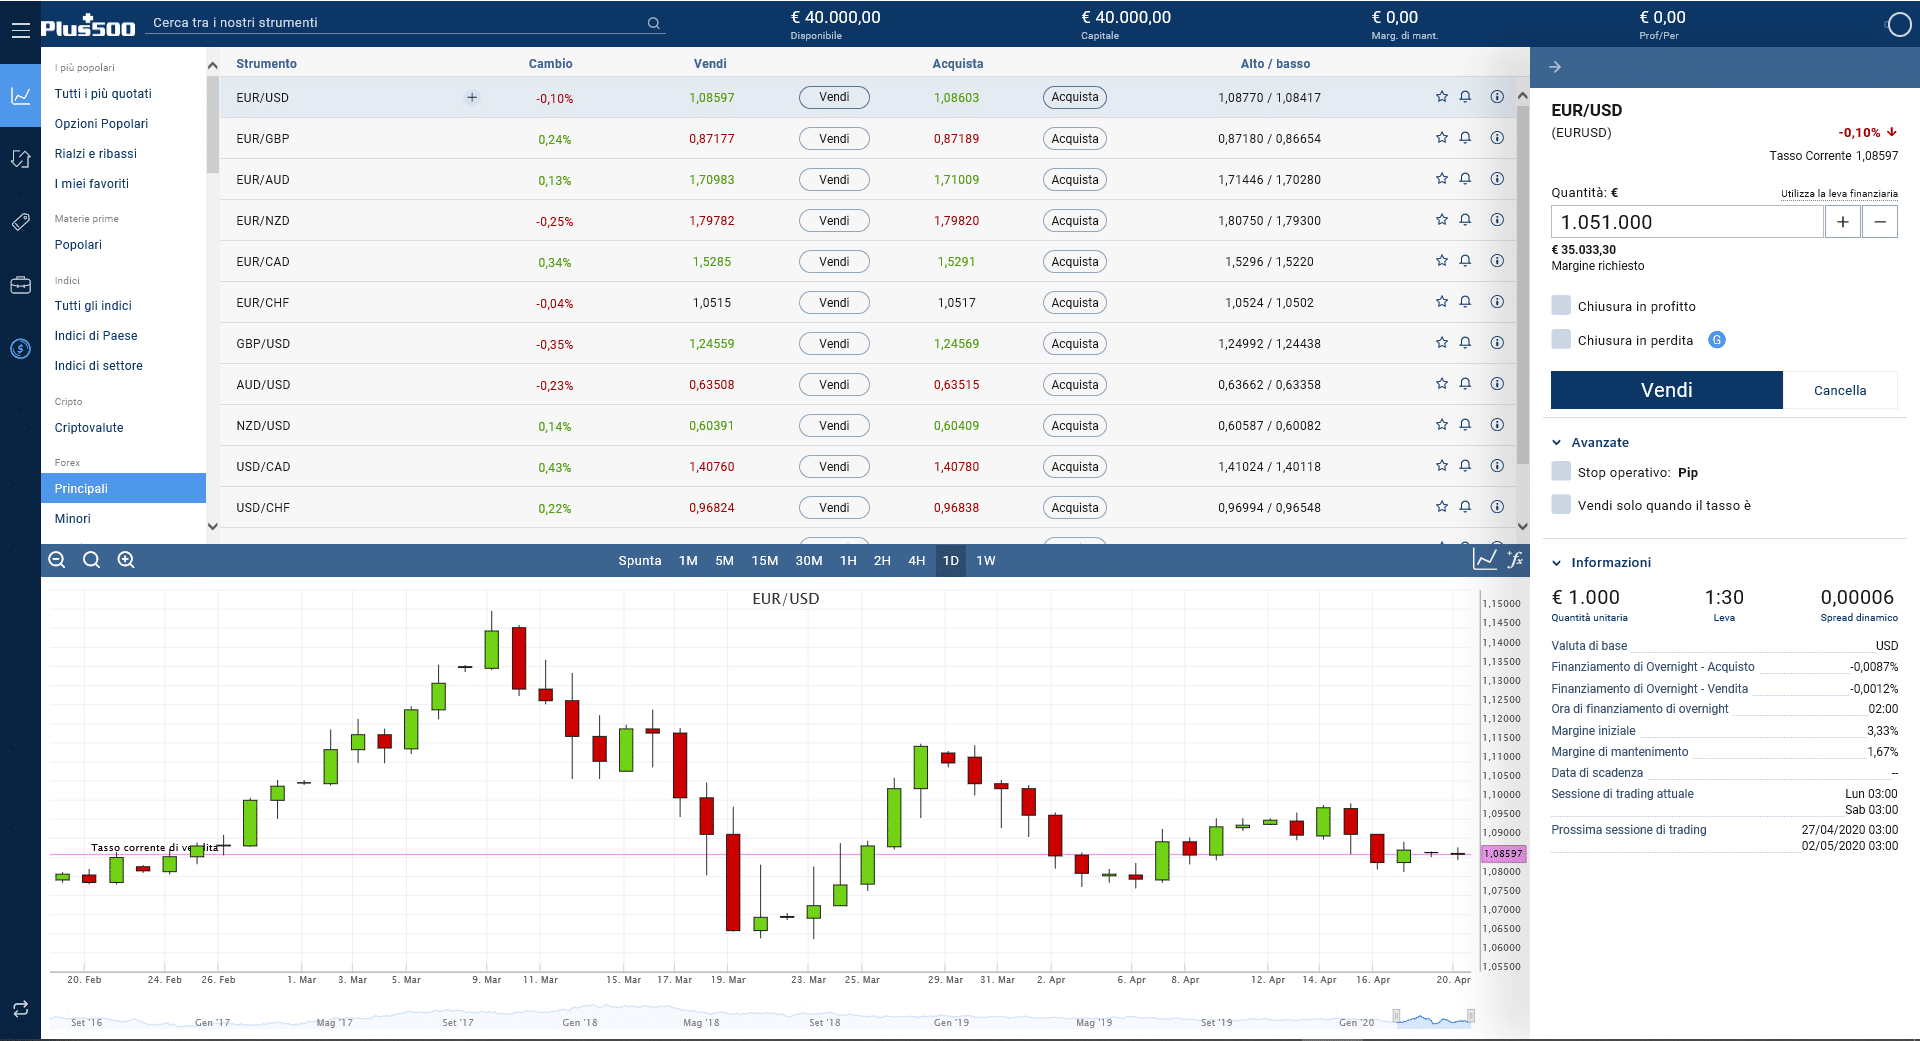This screenshot has width=1920, height=1041.
Task: Sort by Strumento column header
Action: [x=266, y=63]
